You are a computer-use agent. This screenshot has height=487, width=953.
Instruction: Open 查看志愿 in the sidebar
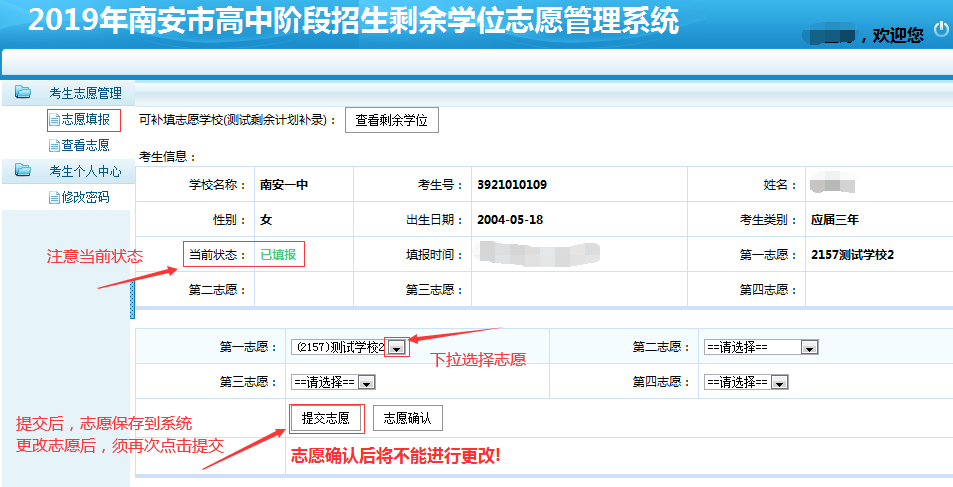(x=86, y=145)
